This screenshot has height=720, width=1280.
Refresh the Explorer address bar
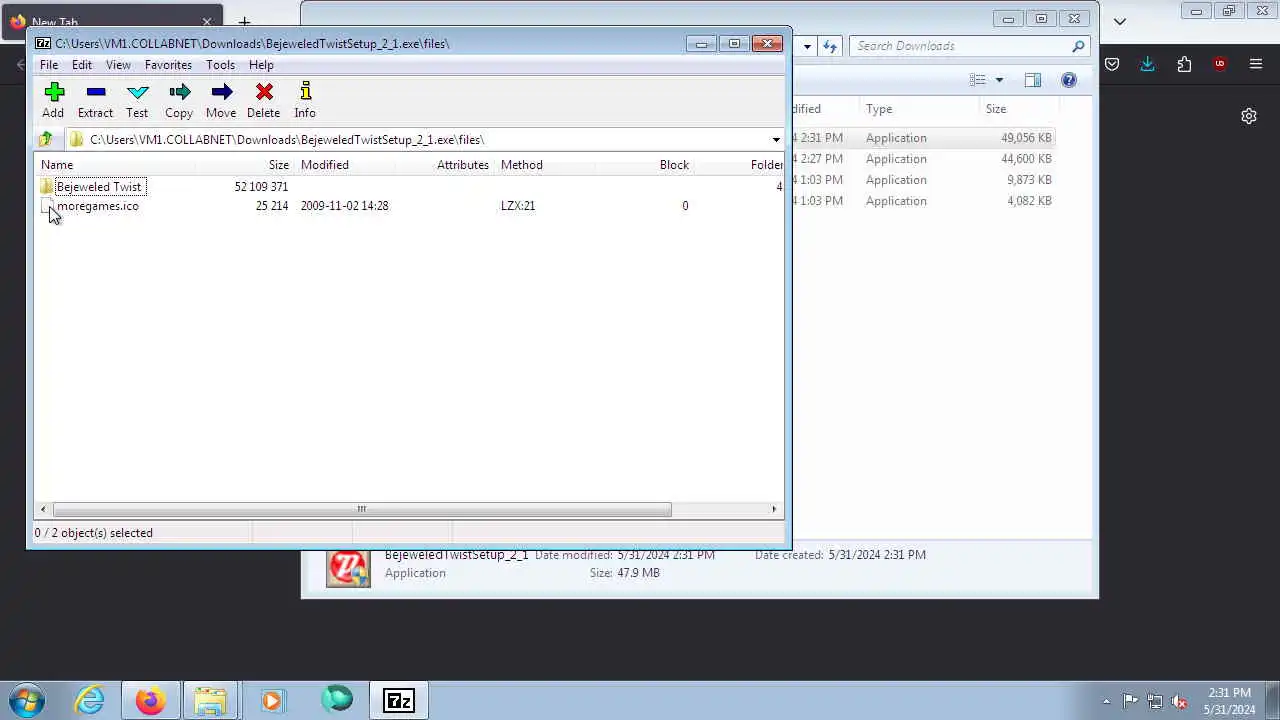point(830,46)
